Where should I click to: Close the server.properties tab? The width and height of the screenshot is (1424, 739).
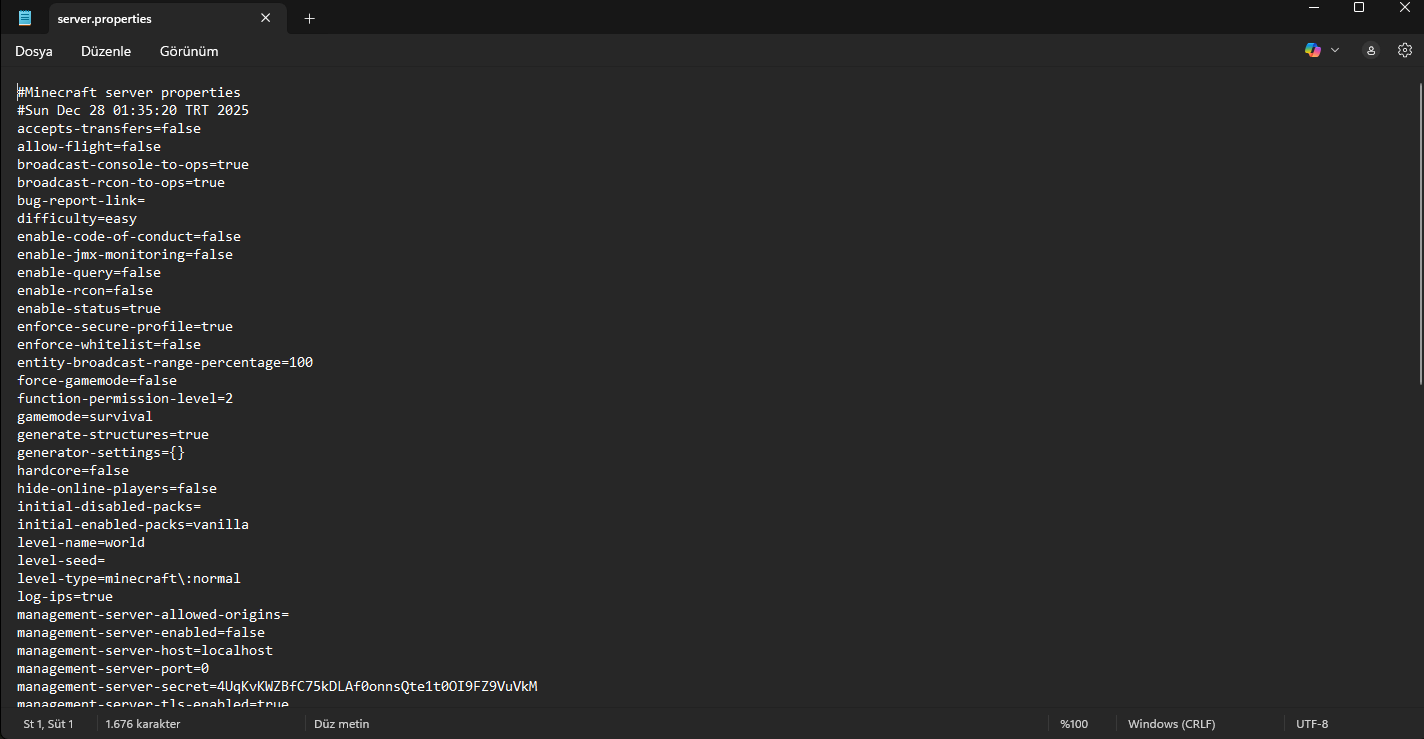pos(265,18)
